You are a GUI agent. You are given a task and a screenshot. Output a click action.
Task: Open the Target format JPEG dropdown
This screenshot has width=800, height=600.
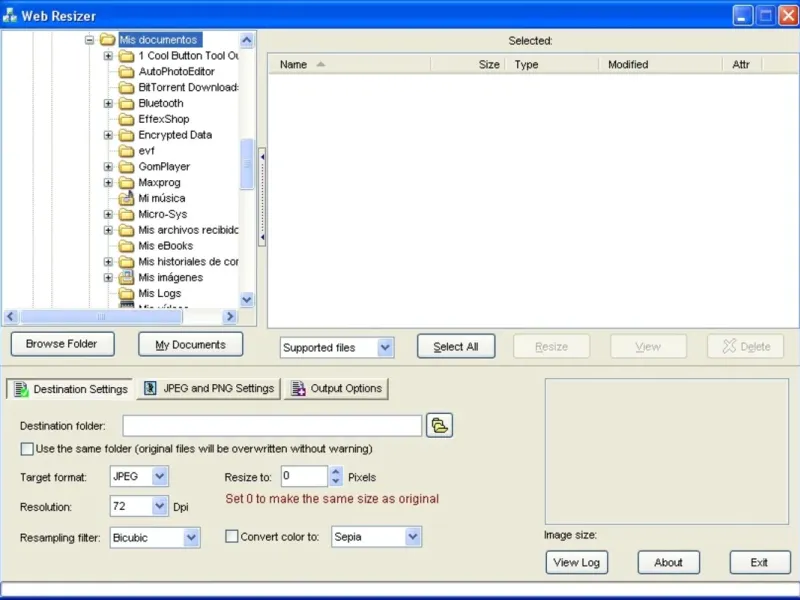pyautogui.click(x=159, y=476)
